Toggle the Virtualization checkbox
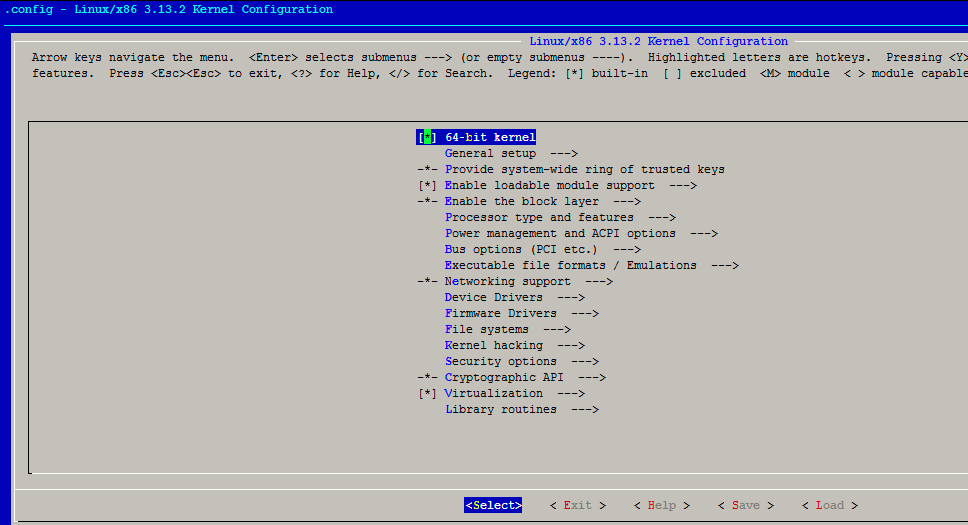The height and width of the screenshot is (525, 968). (x=427, y=393)
